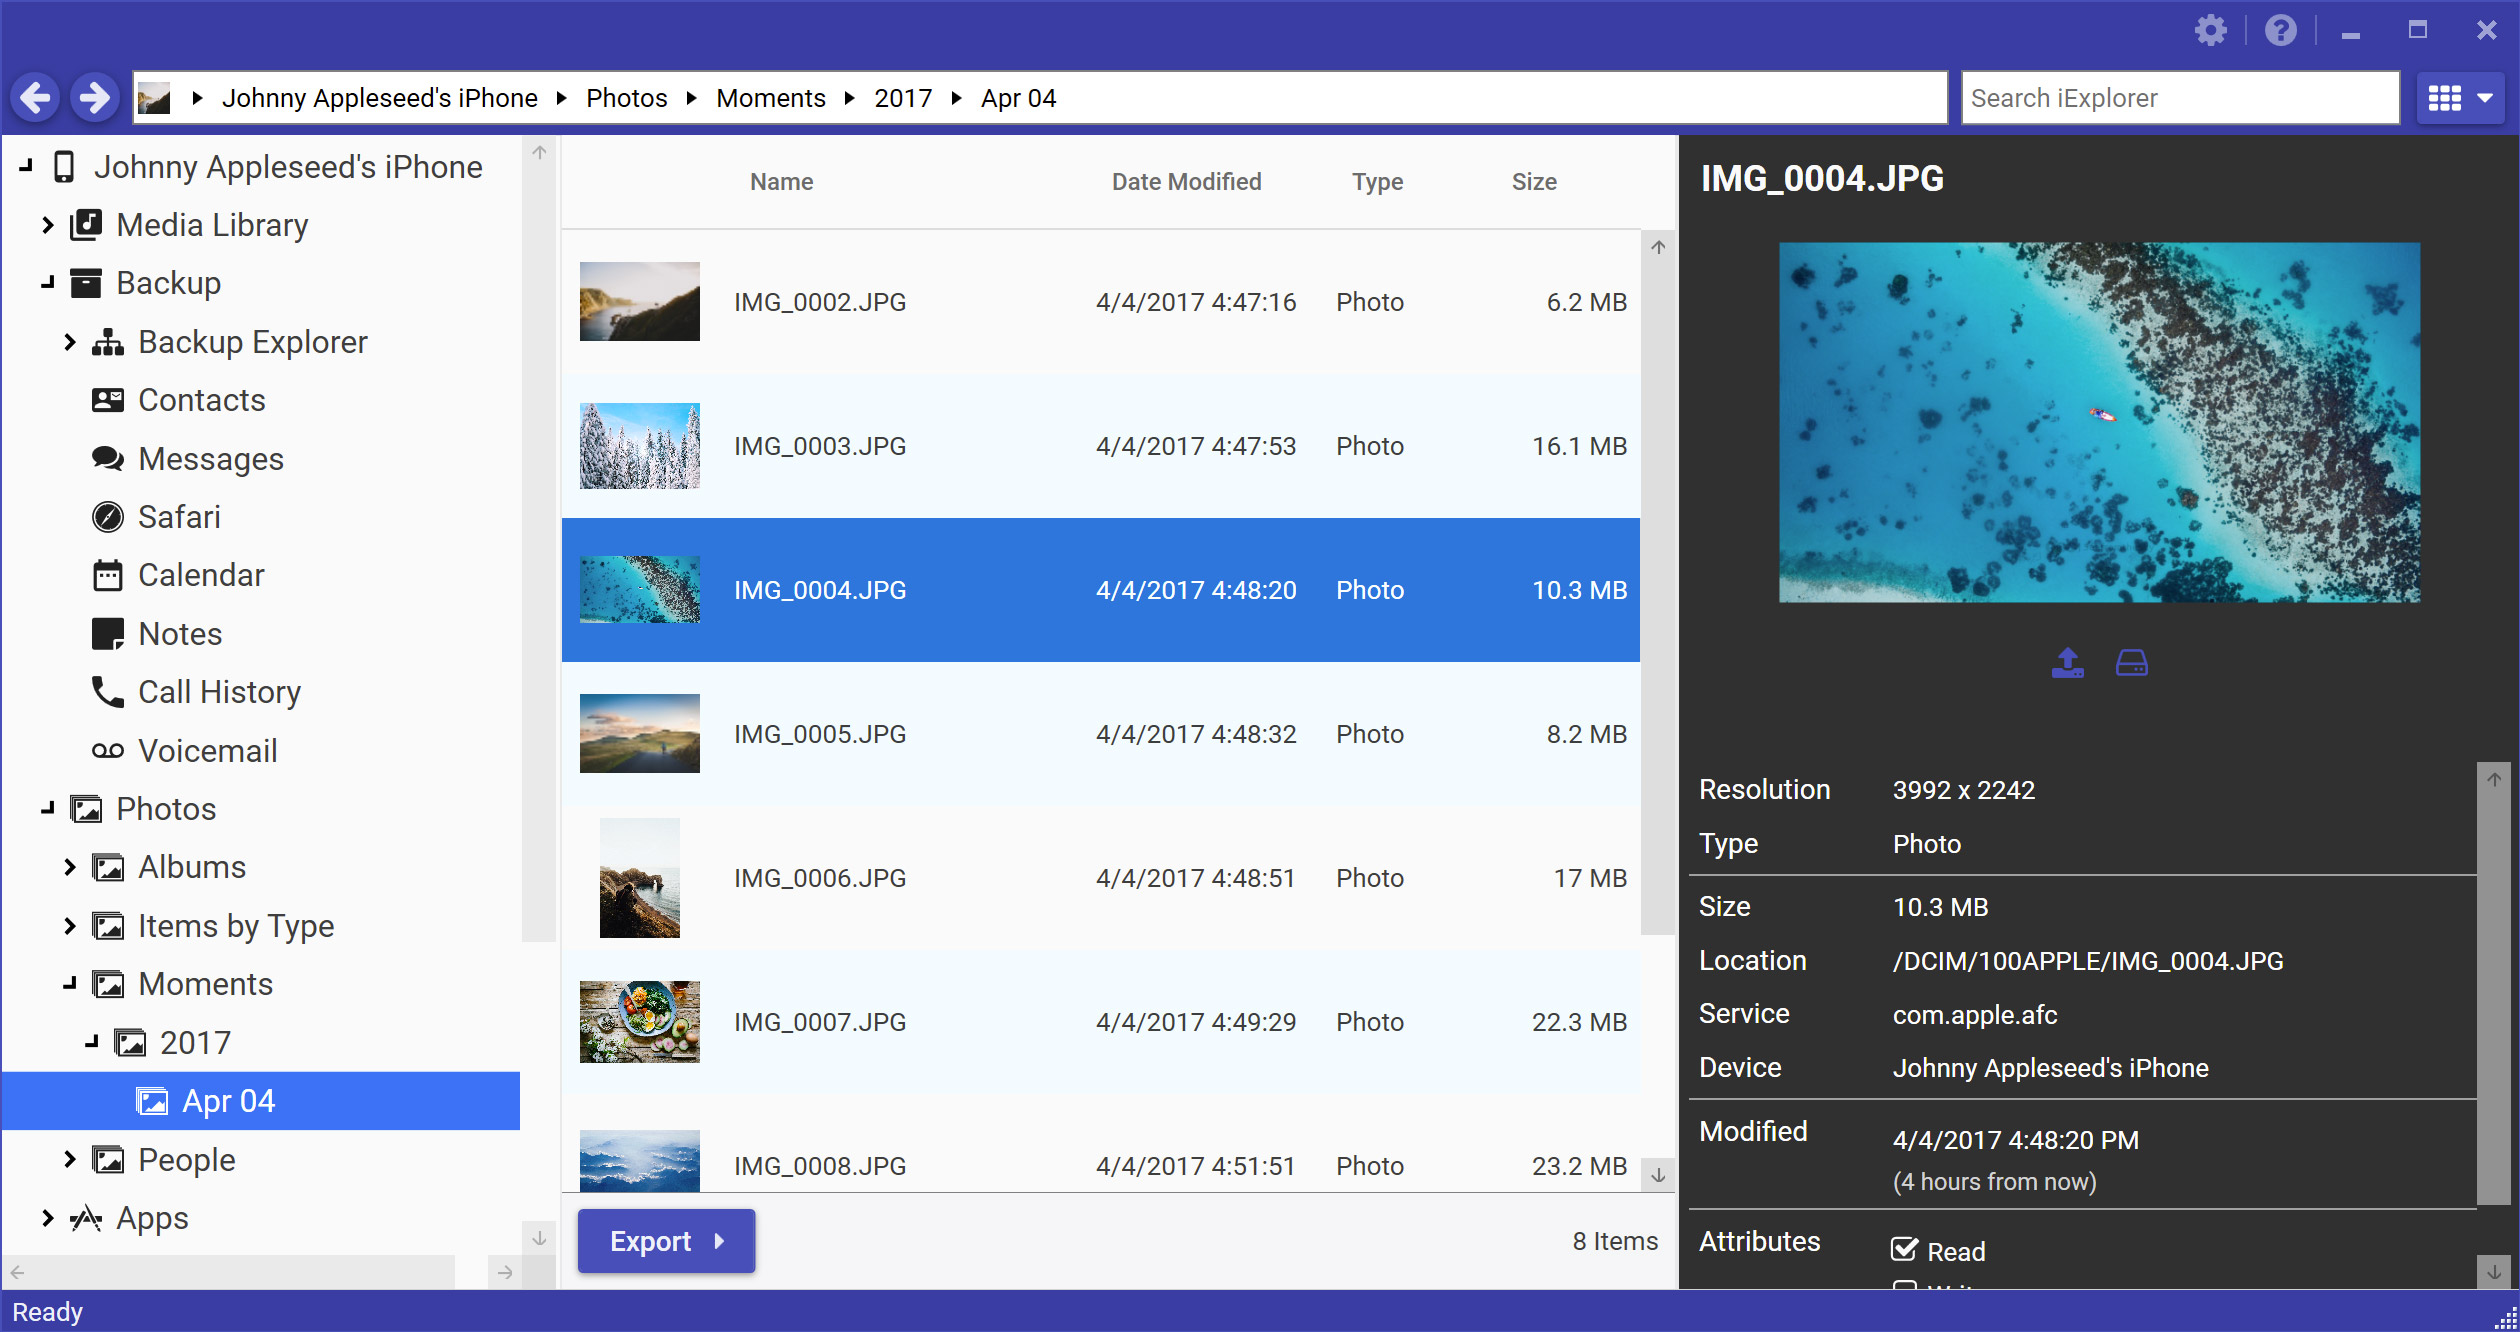The image size is (2520, 1332).
Task: Go forward with the right arrow button
Action: pyautogui.click(x=95, y=98)
